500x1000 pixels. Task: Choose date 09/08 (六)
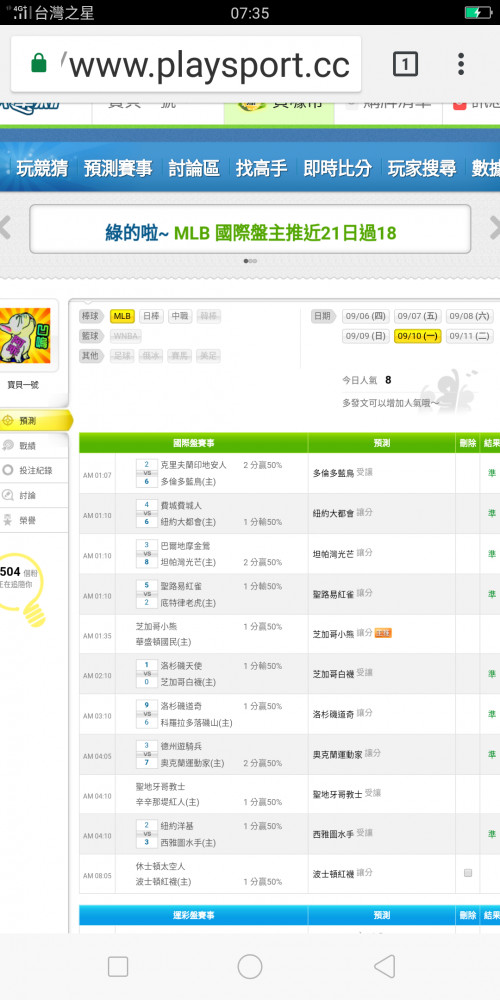point(469,316)
